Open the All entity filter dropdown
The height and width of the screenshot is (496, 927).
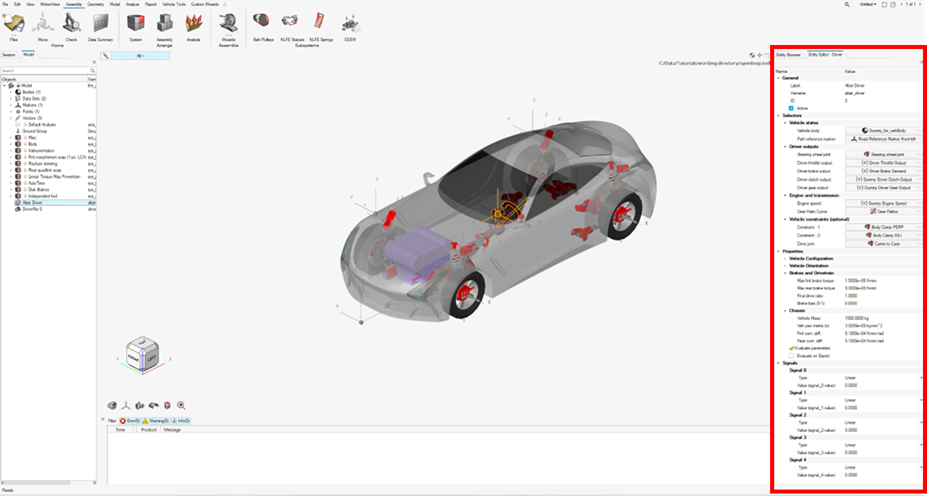pos(140,56)
